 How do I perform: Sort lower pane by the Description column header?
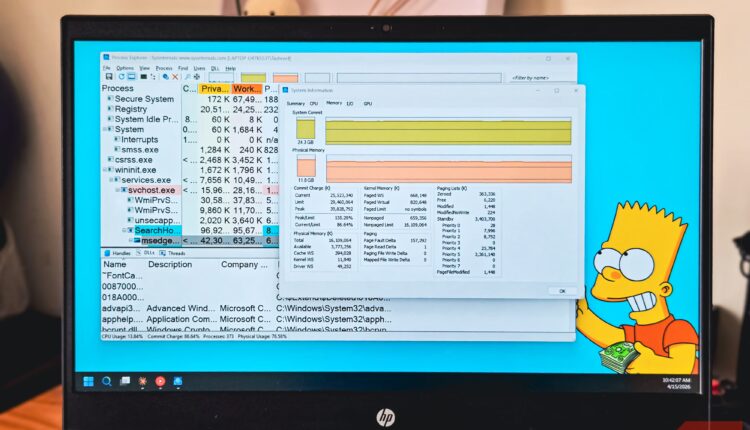(x=170, y=265)
